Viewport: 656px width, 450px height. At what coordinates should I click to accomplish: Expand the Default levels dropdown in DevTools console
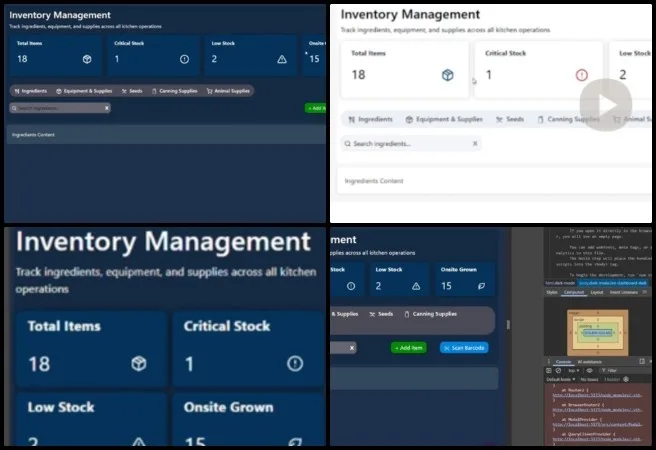[x=561, y=380]
